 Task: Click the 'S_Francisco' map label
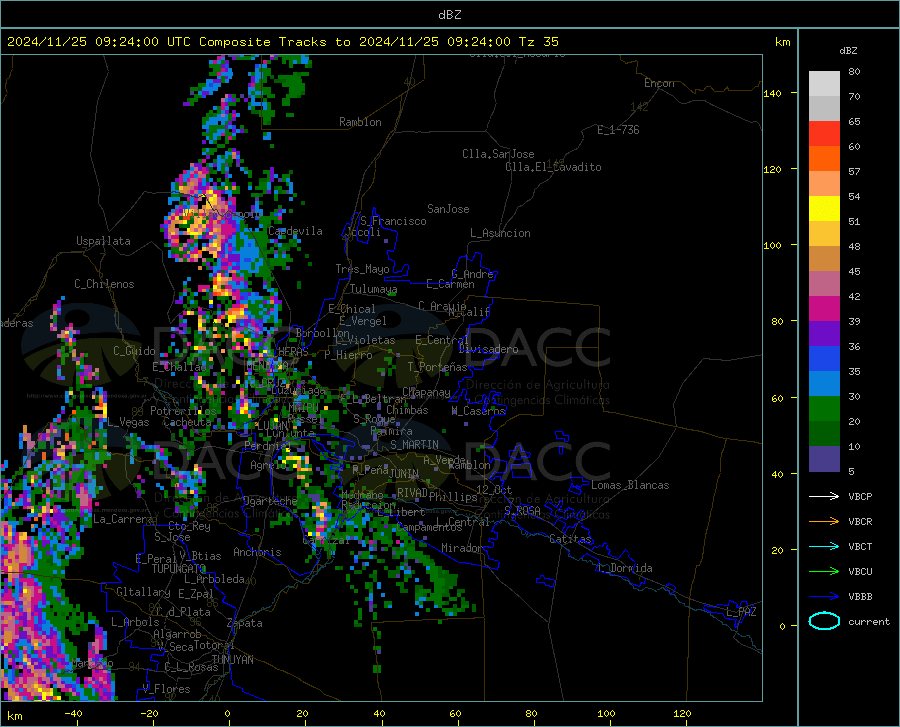[x=394, y=221]
